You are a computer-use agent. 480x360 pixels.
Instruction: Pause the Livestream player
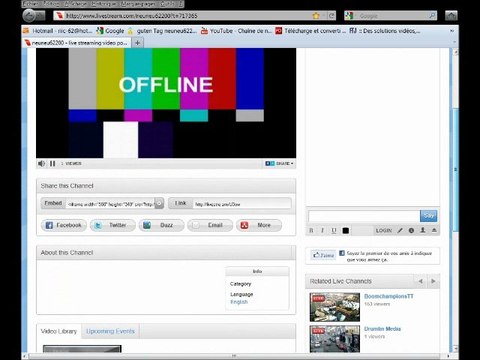(53, 163)
